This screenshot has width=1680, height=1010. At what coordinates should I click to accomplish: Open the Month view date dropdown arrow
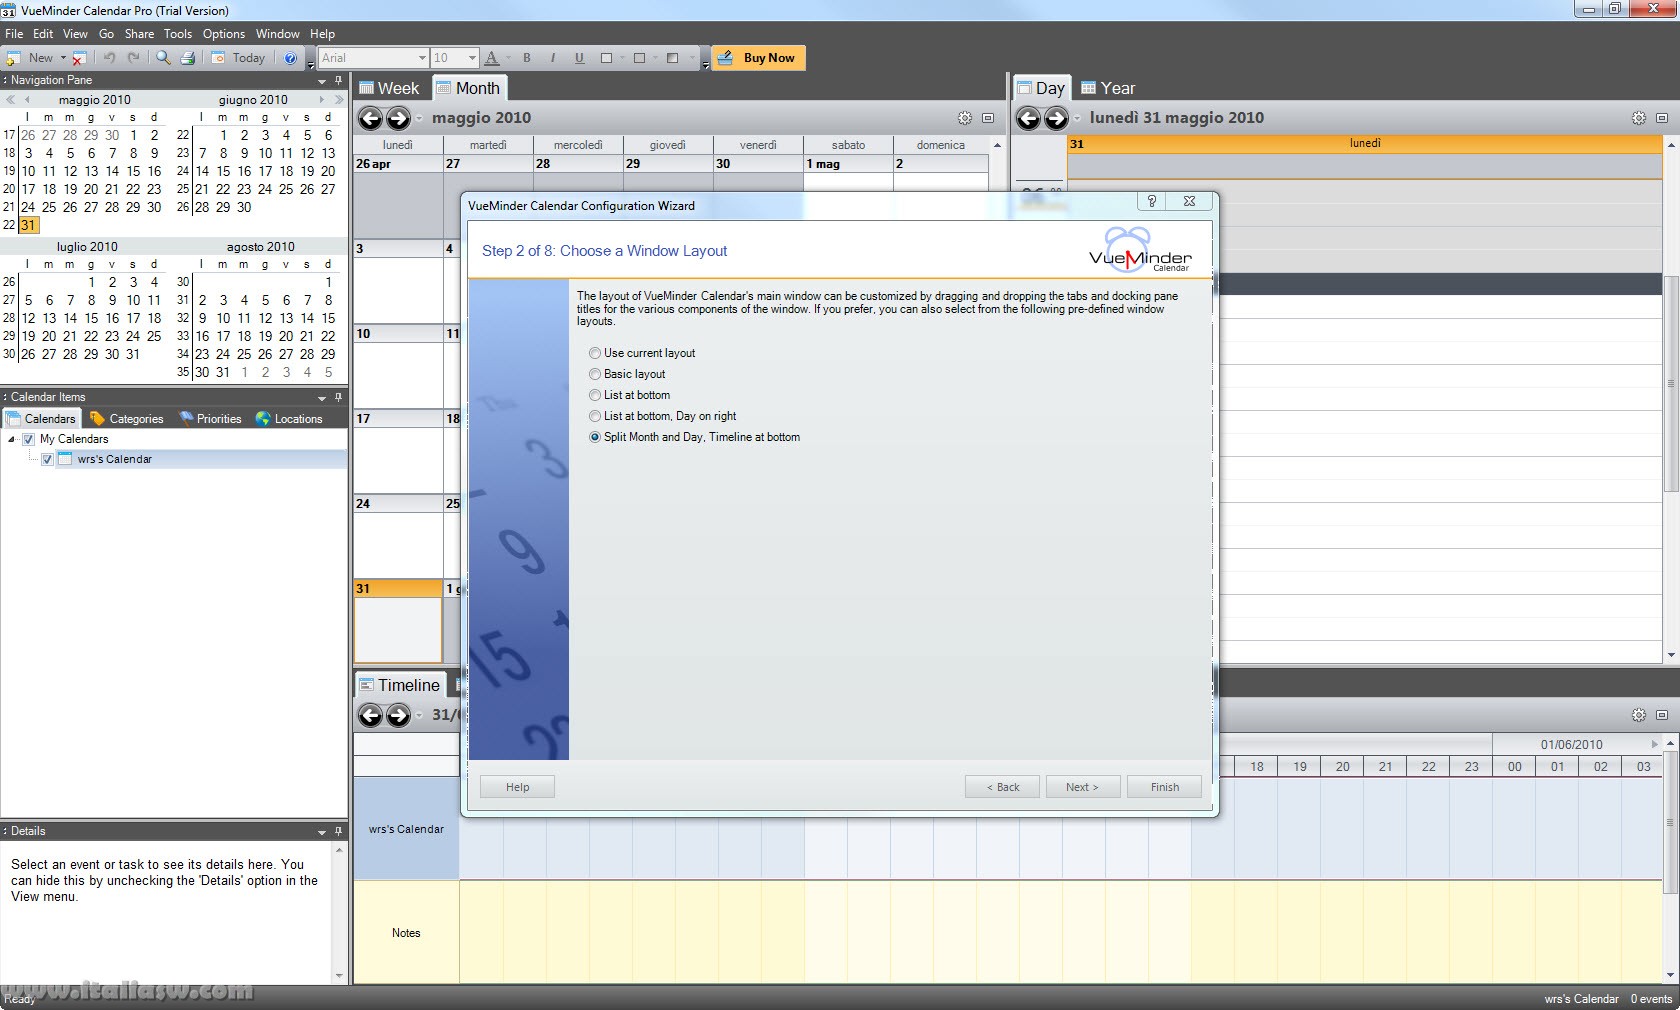419,118
